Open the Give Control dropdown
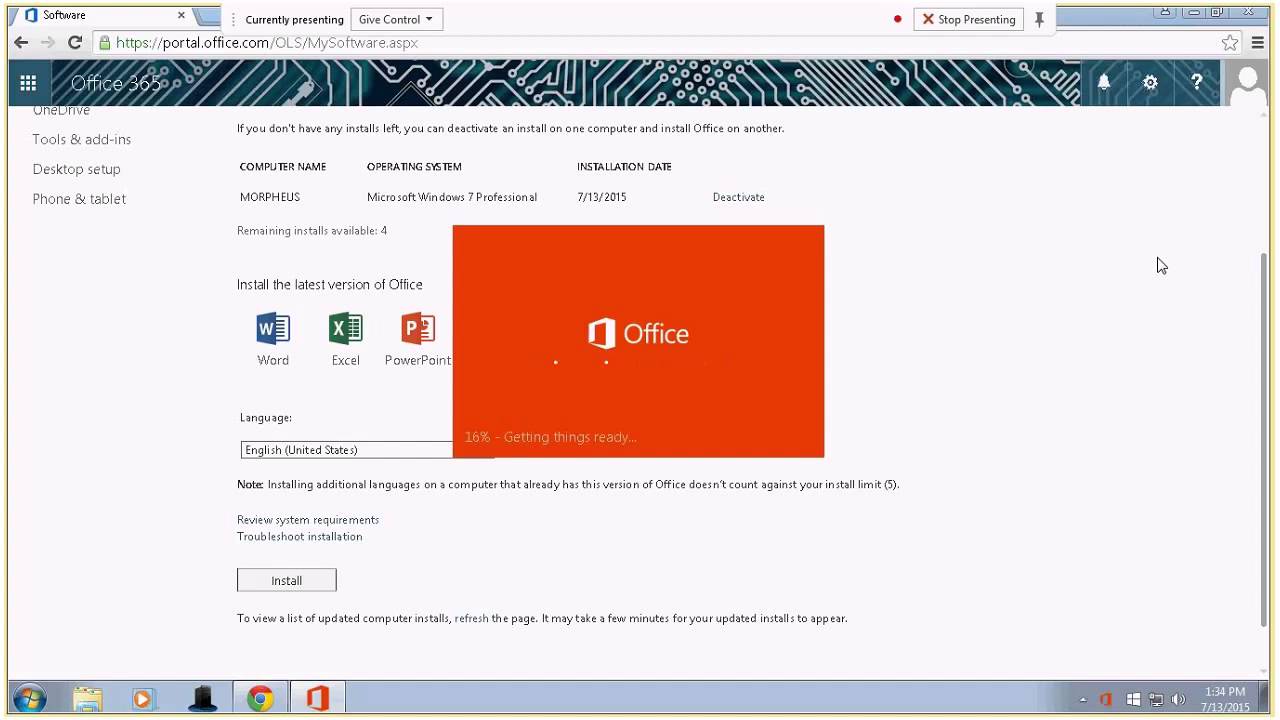The height and width of the screenshot is (720, 1280). (x=396, y=19)
